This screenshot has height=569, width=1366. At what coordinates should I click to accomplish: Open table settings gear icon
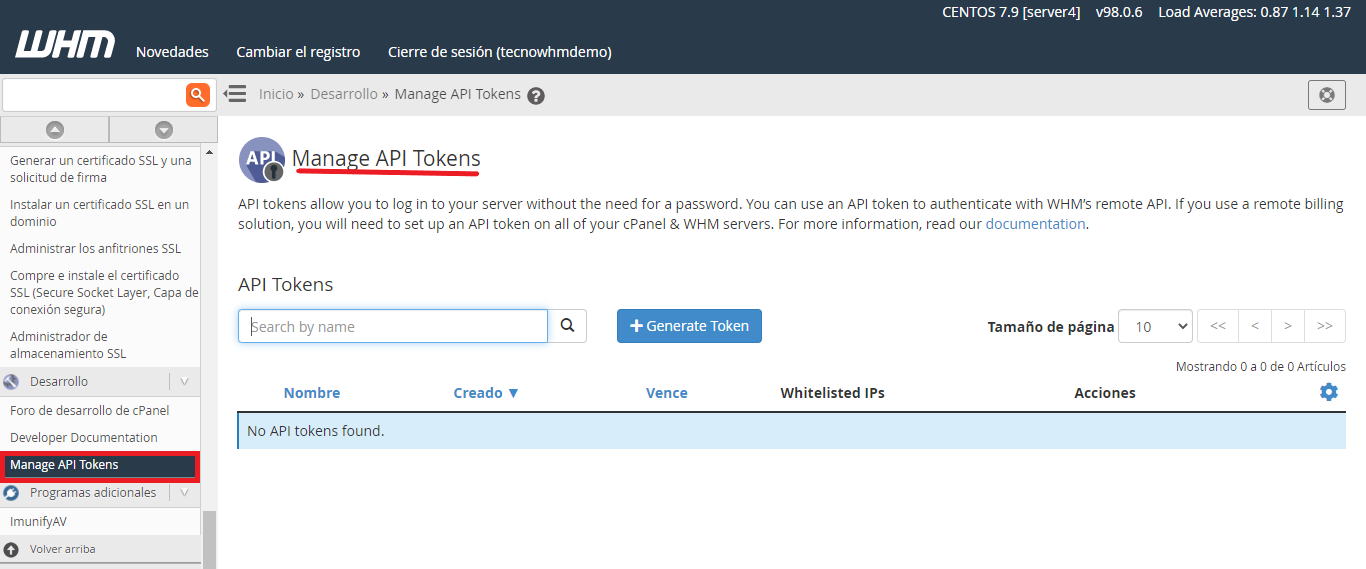tap(1328, 392)
